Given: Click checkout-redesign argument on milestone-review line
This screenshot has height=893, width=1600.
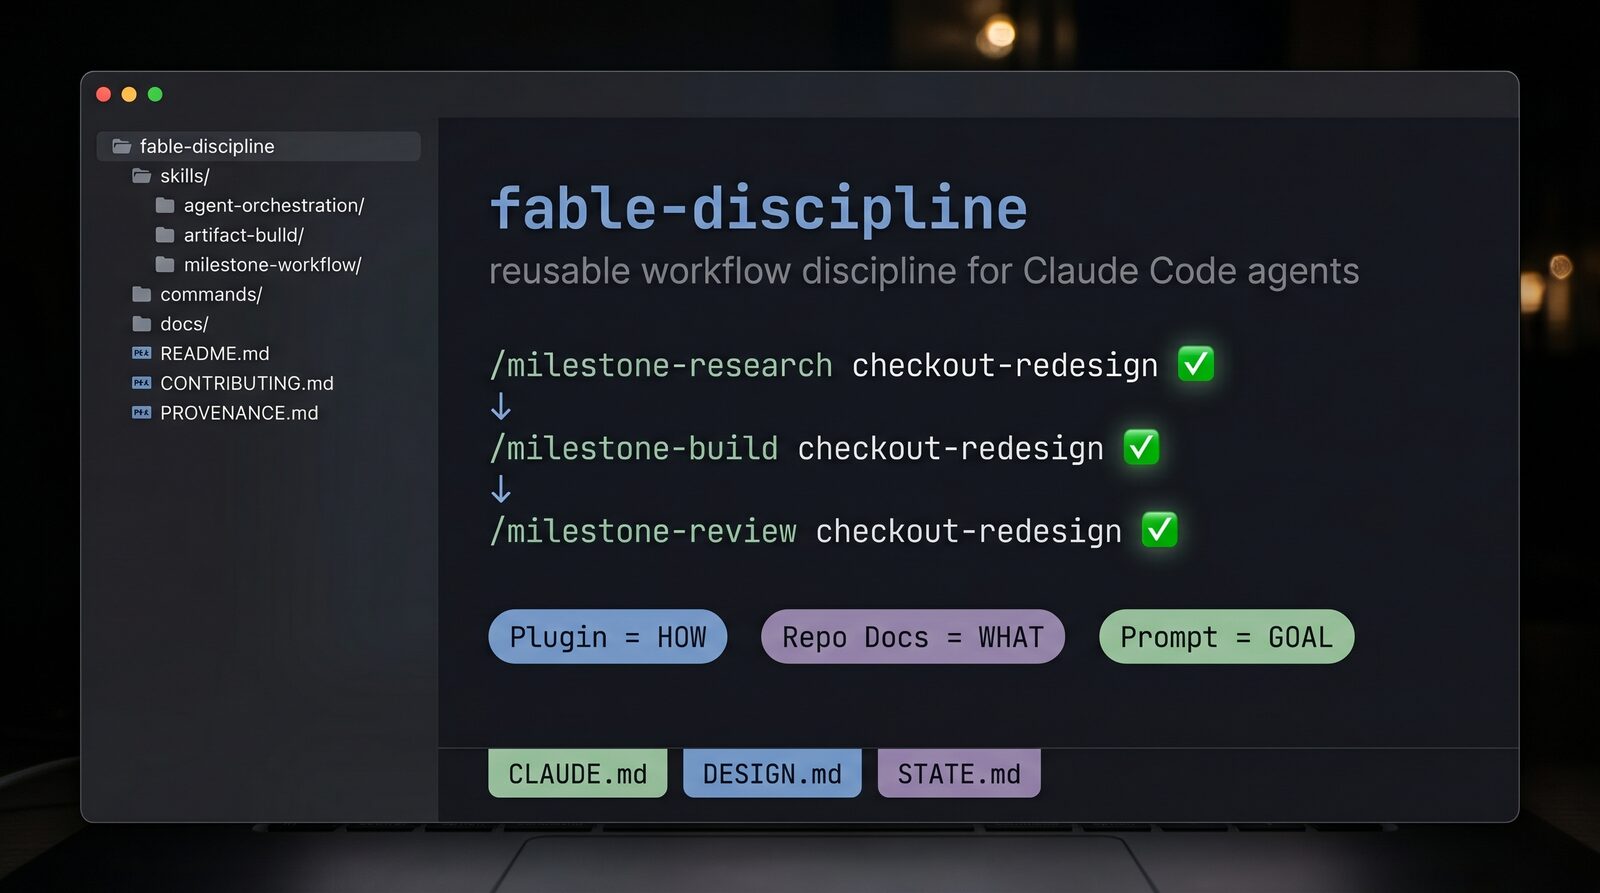Looking at the screenshot, I should pos(969,531).
